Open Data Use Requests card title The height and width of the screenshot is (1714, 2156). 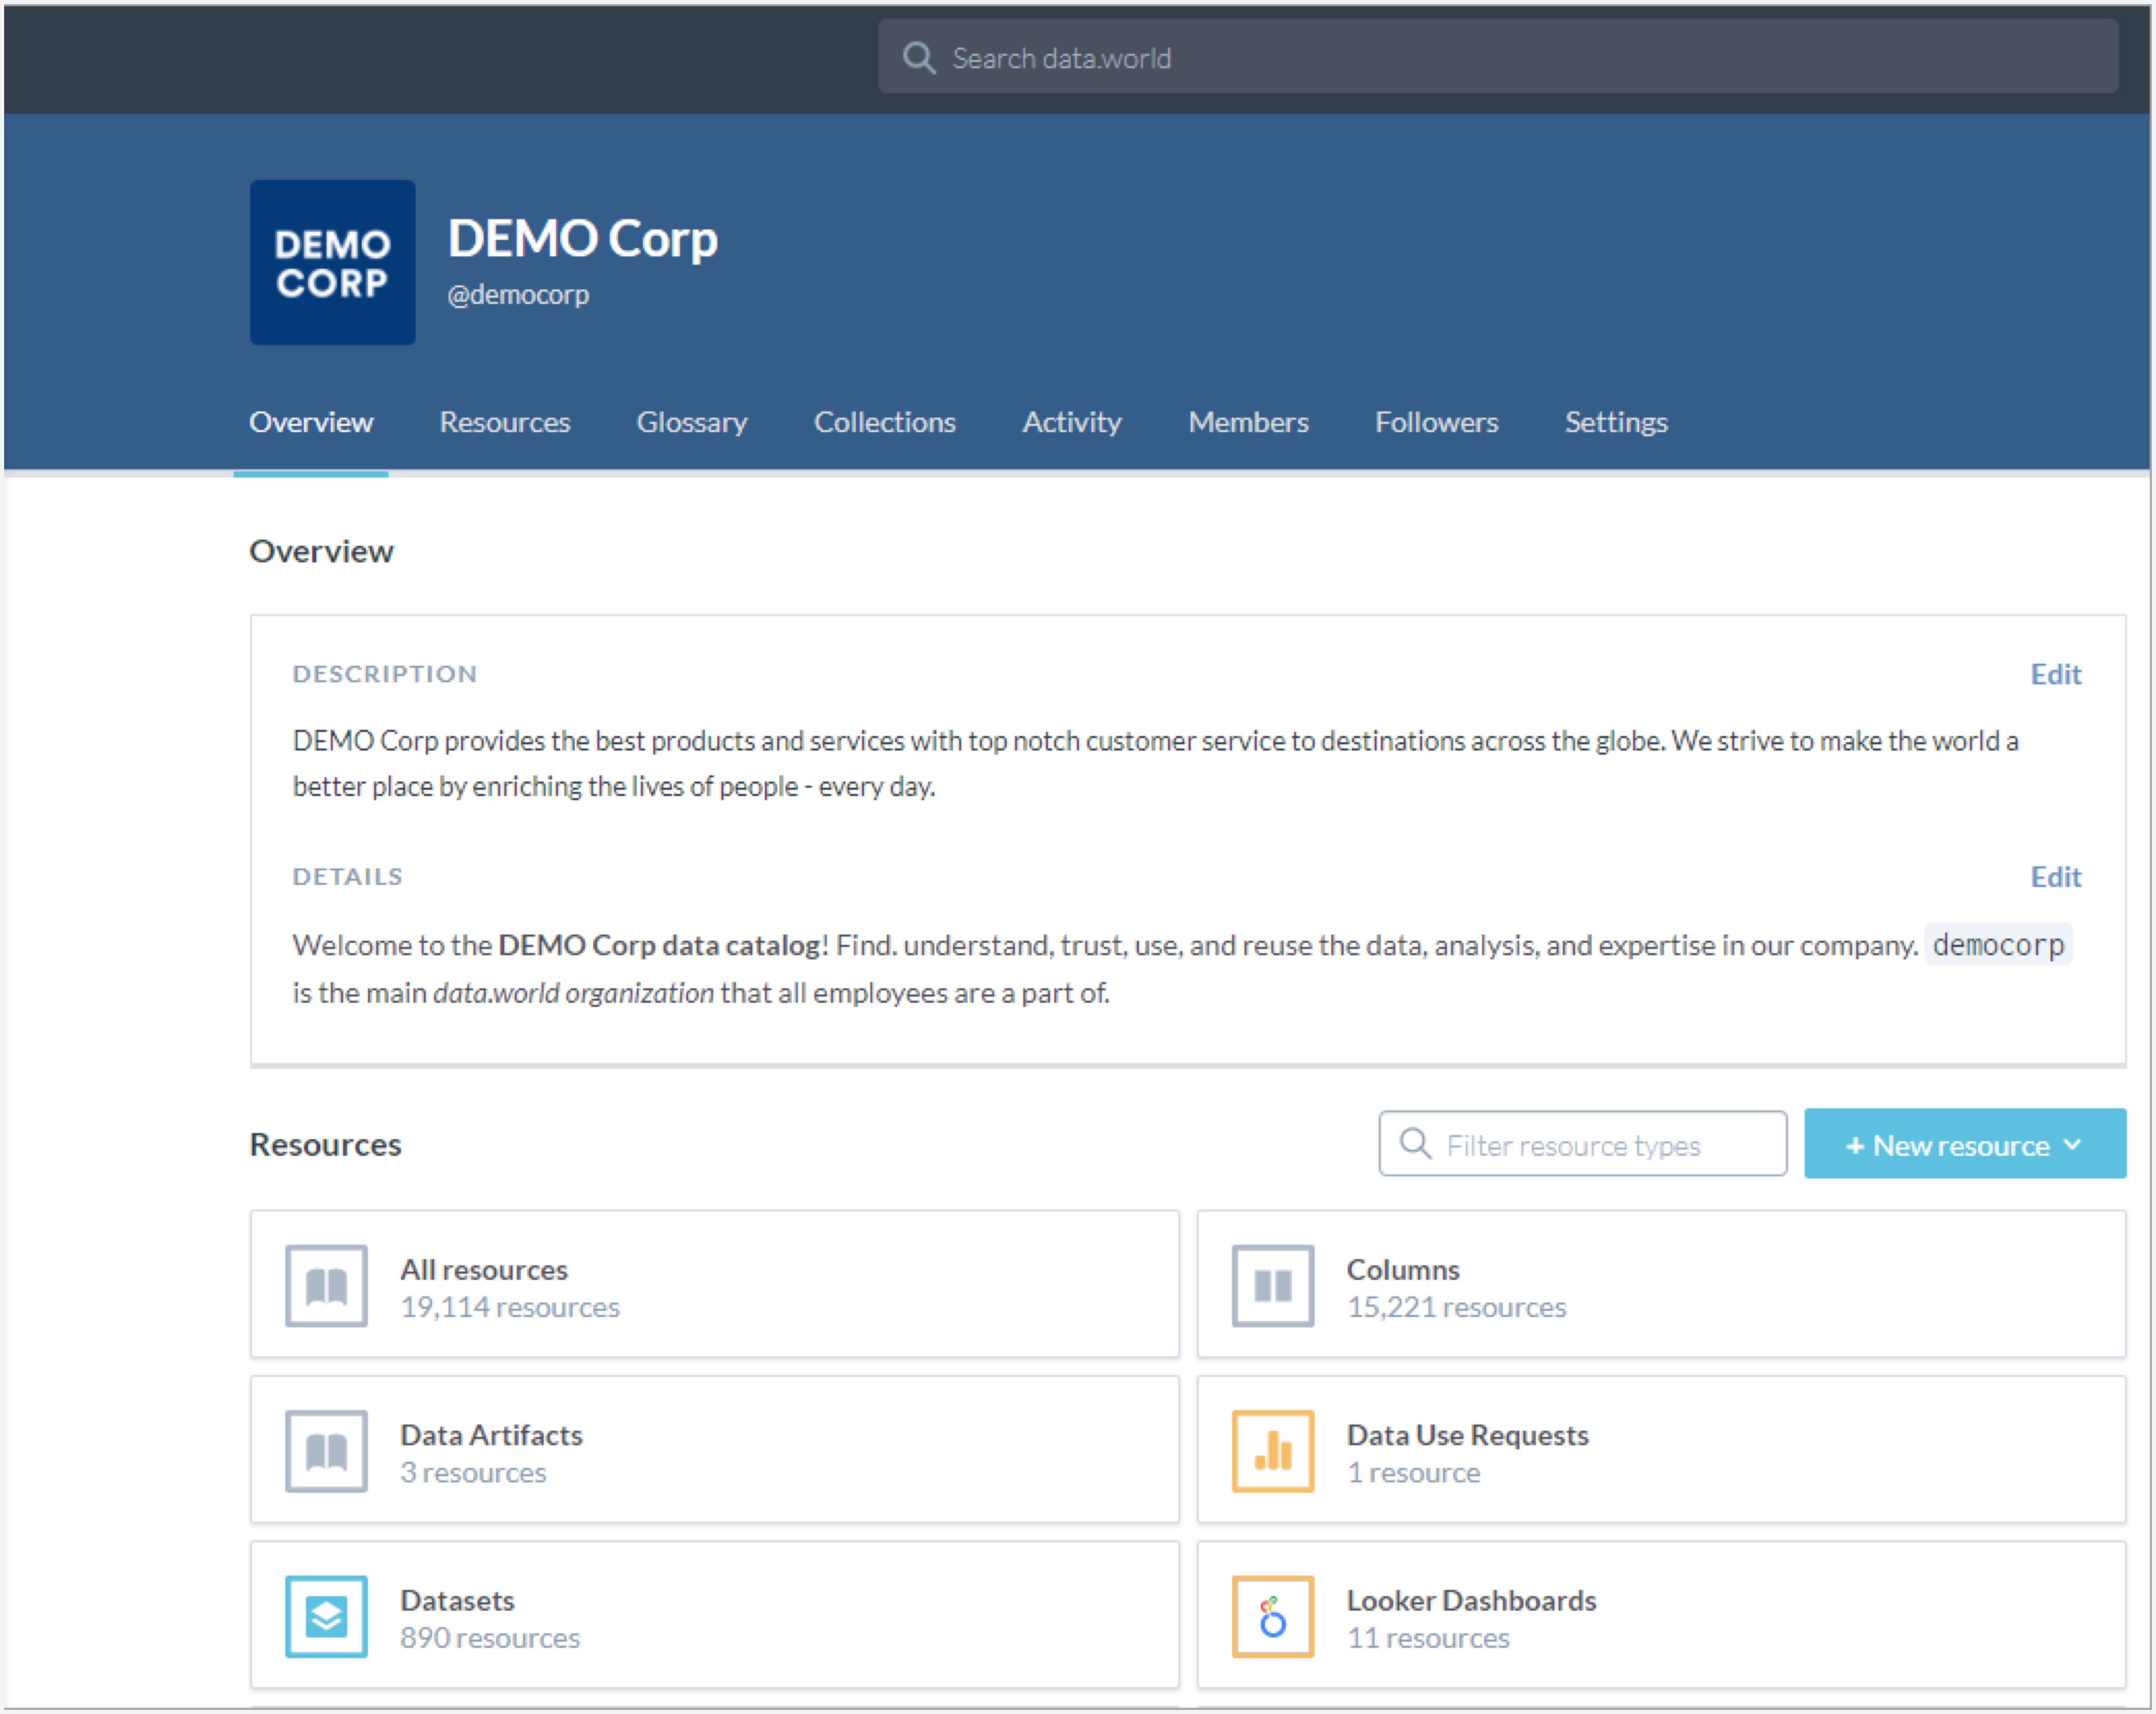(1467, 1435)
